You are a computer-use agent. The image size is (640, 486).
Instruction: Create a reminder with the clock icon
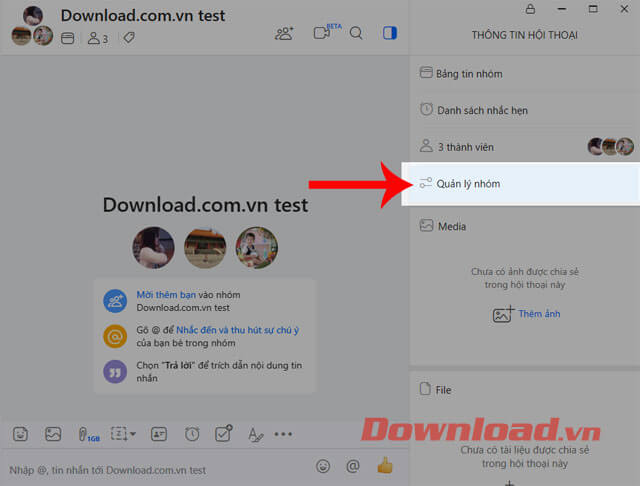pos(192,434)
